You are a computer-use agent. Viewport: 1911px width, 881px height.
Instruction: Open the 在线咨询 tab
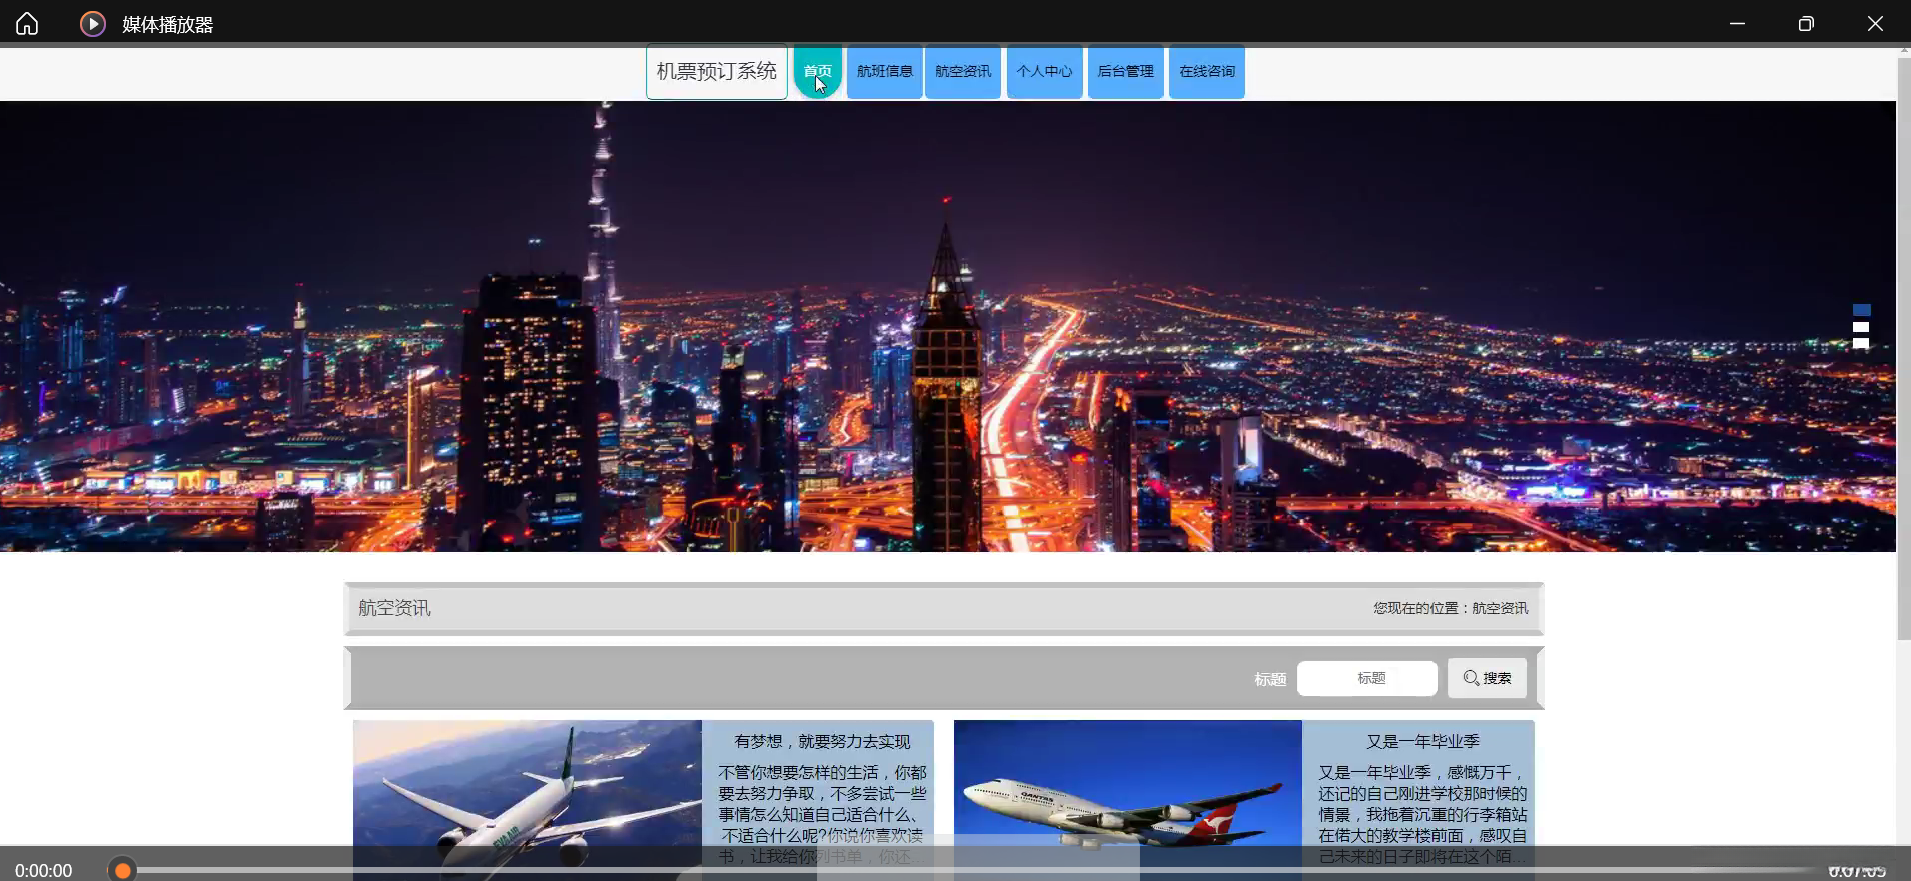(1207, 72)
